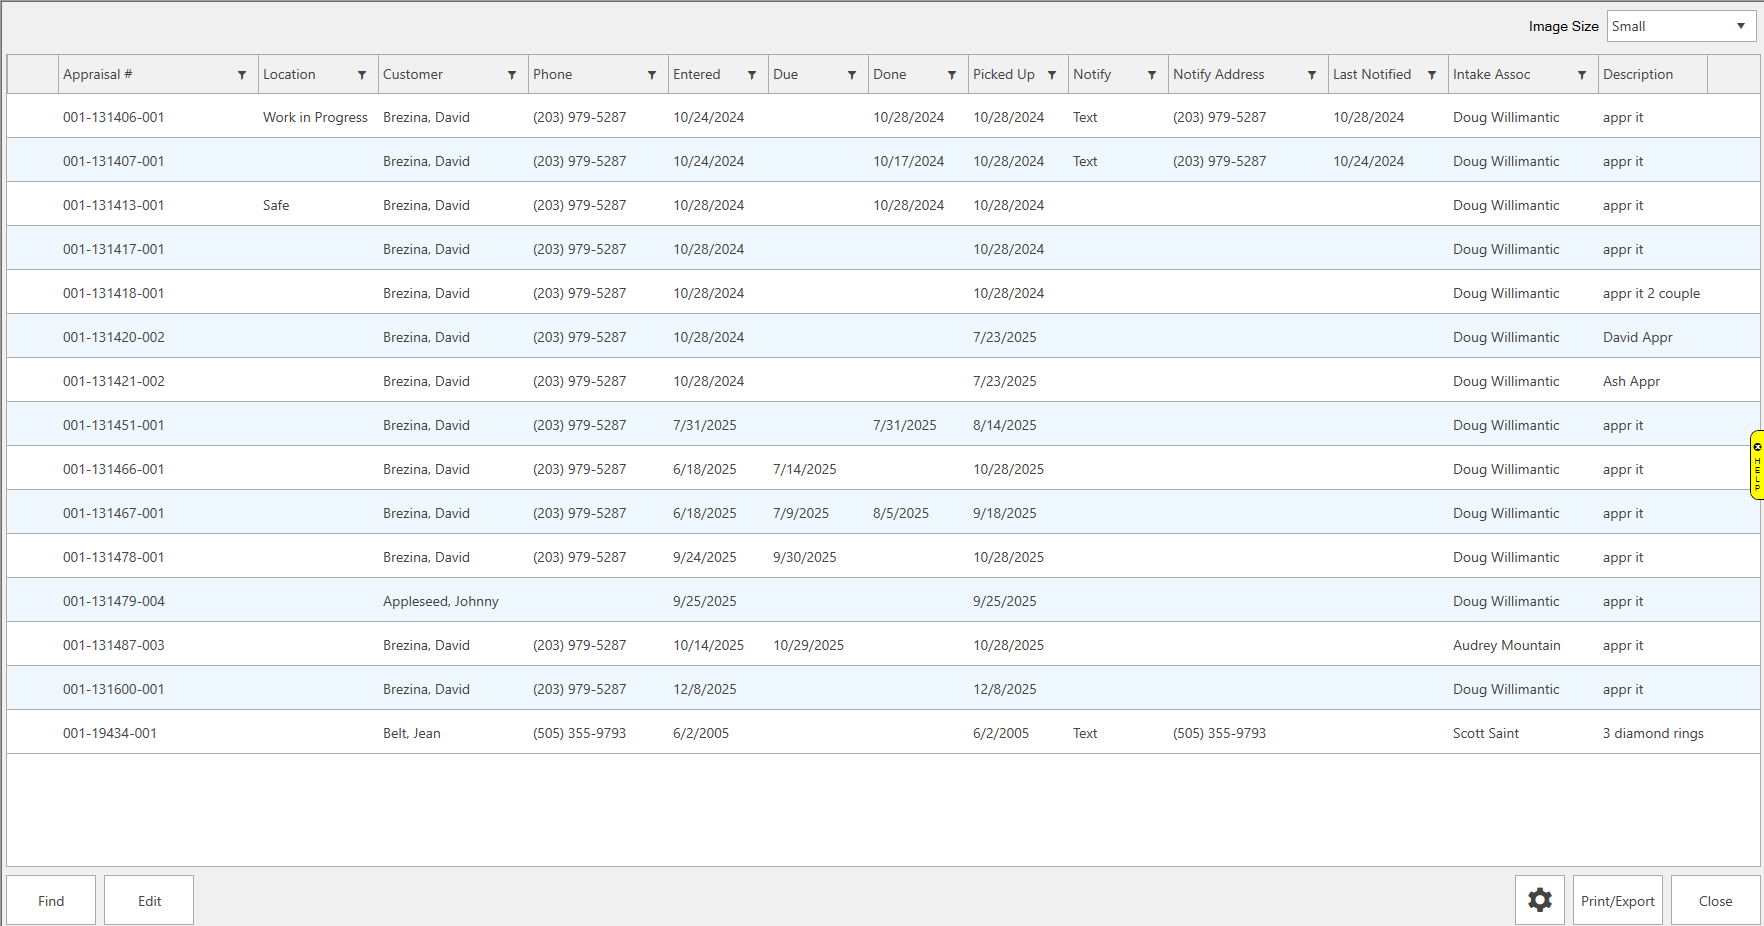Click the Print/Export button
1764x926 pixels.
click(1617, 901)
